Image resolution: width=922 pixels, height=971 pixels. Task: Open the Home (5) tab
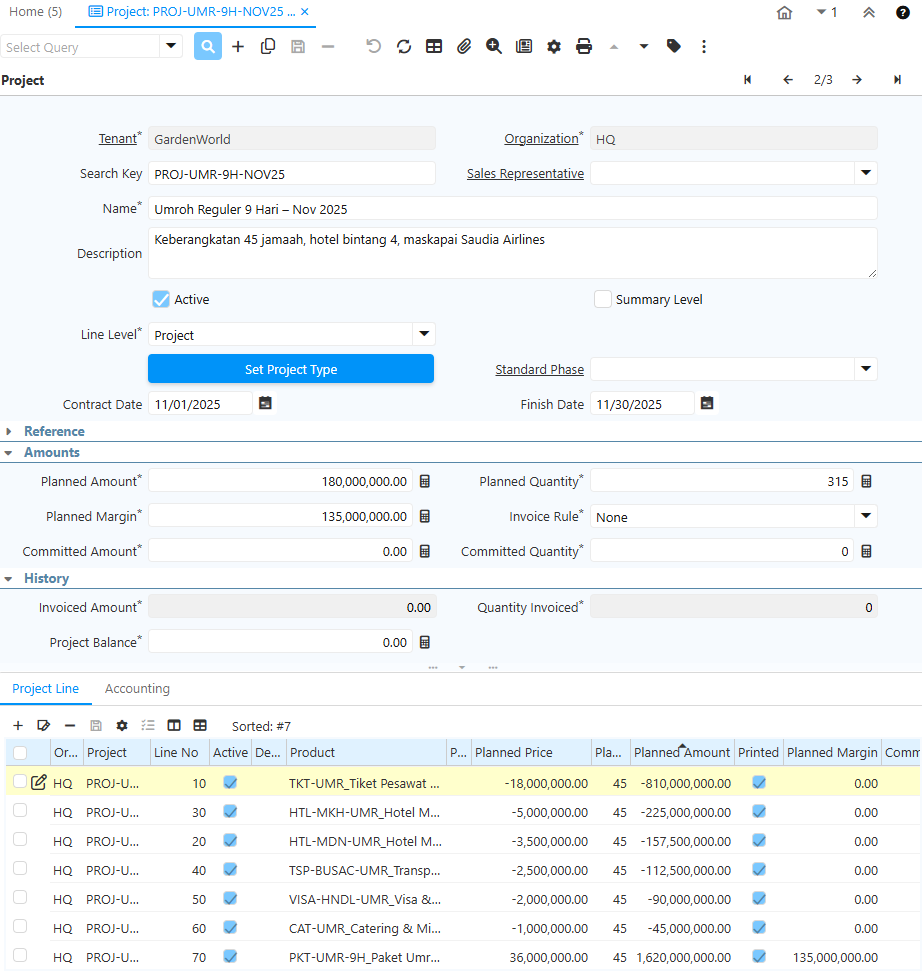(x=36, y=12)
